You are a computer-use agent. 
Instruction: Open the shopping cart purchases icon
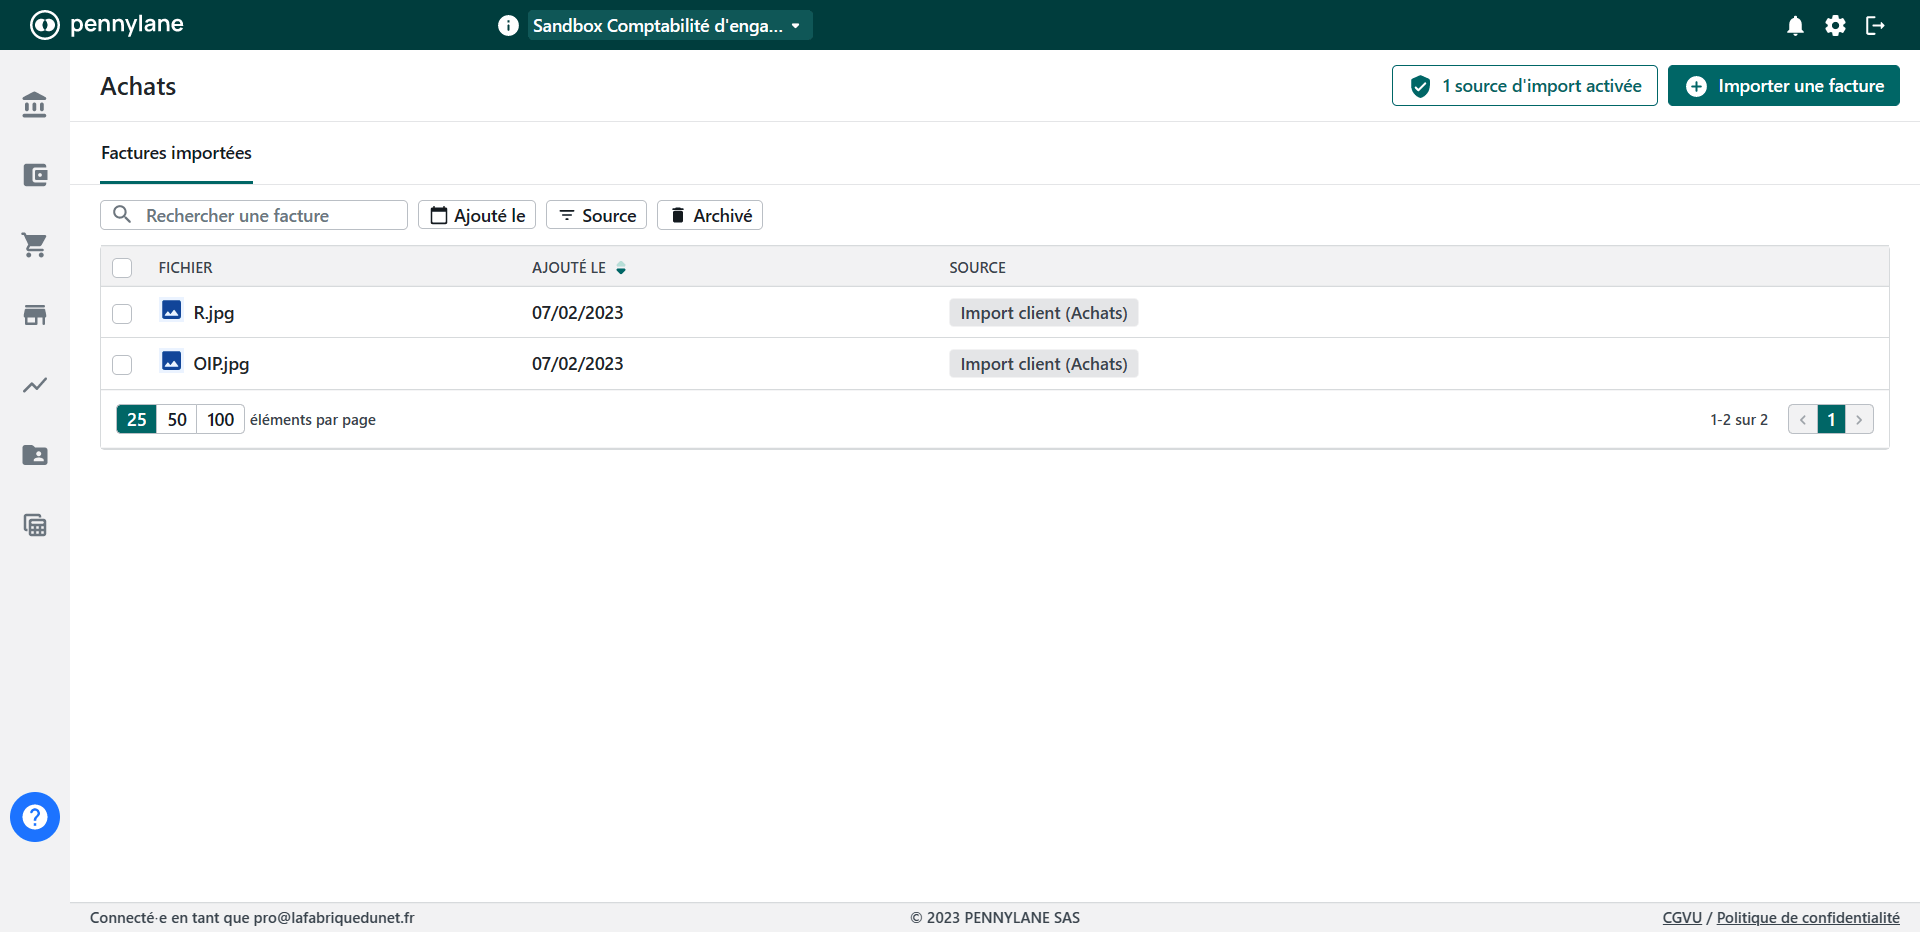coord(35,245)
